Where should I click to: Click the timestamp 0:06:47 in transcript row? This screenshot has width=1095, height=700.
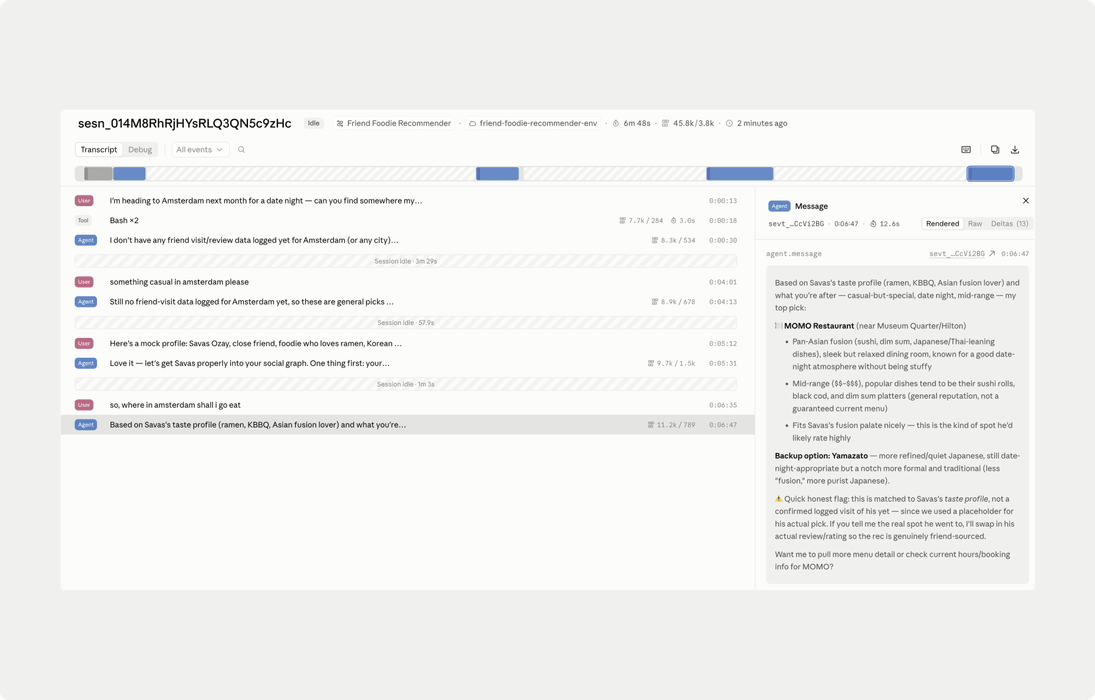[x=723, y=425]
